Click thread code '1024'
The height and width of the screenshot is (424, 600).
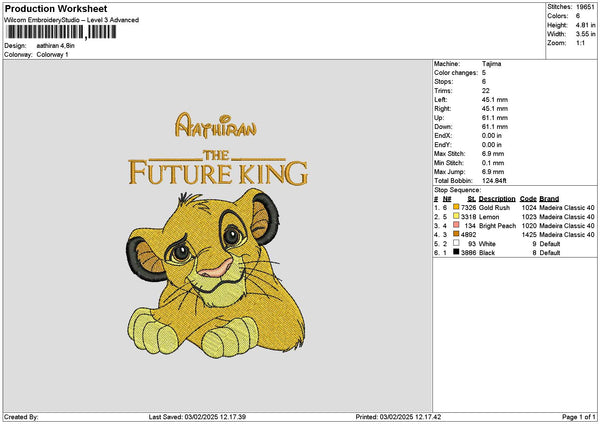click(529, 207)
